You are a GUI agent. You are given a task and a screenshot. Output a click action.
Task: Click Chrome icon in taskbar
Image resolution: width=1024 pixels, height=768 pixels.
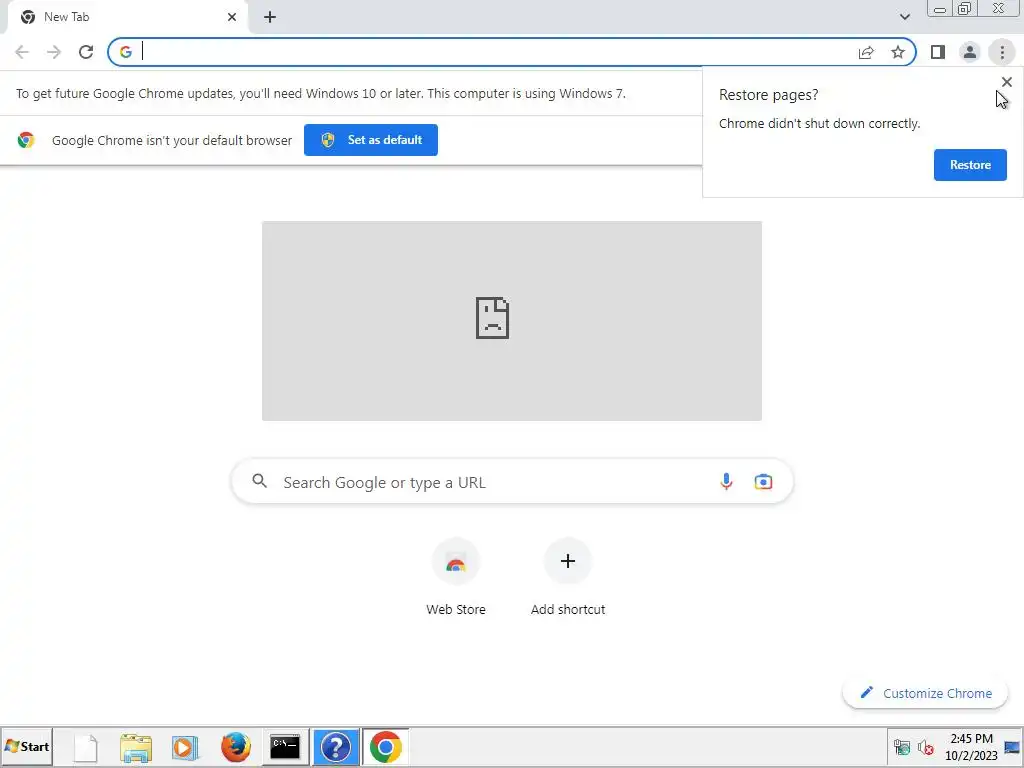click(385, 747)
